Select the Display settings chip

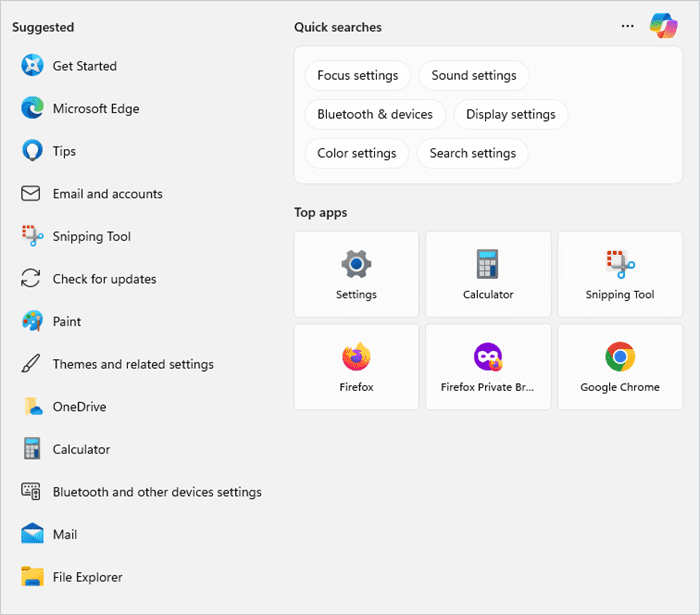(511, 114)
